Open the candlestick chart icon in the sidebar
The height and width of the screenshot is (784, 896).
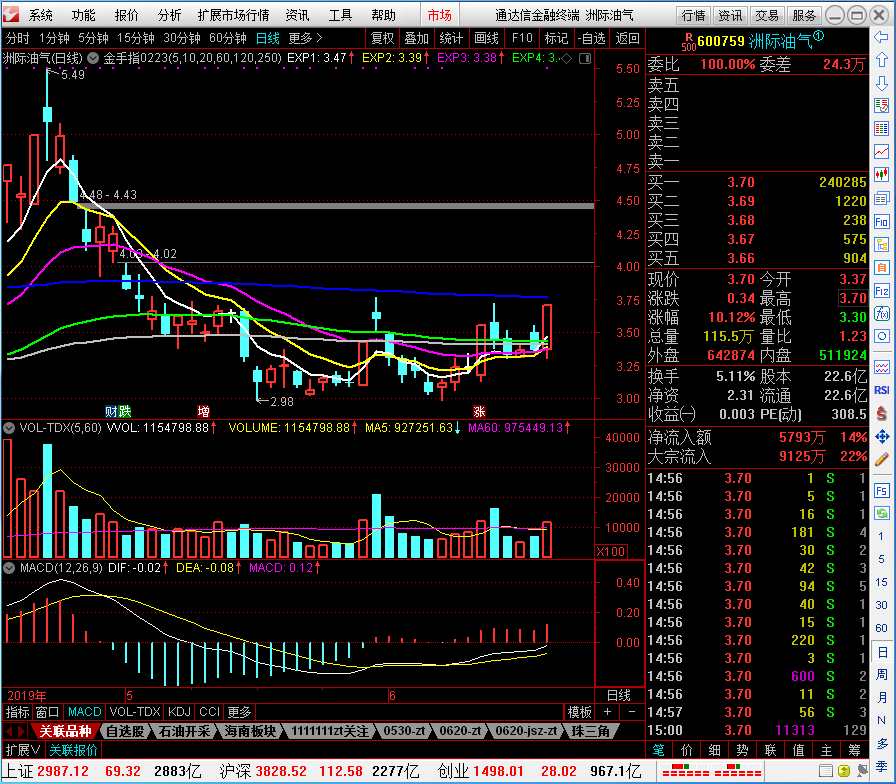(881, 174)
